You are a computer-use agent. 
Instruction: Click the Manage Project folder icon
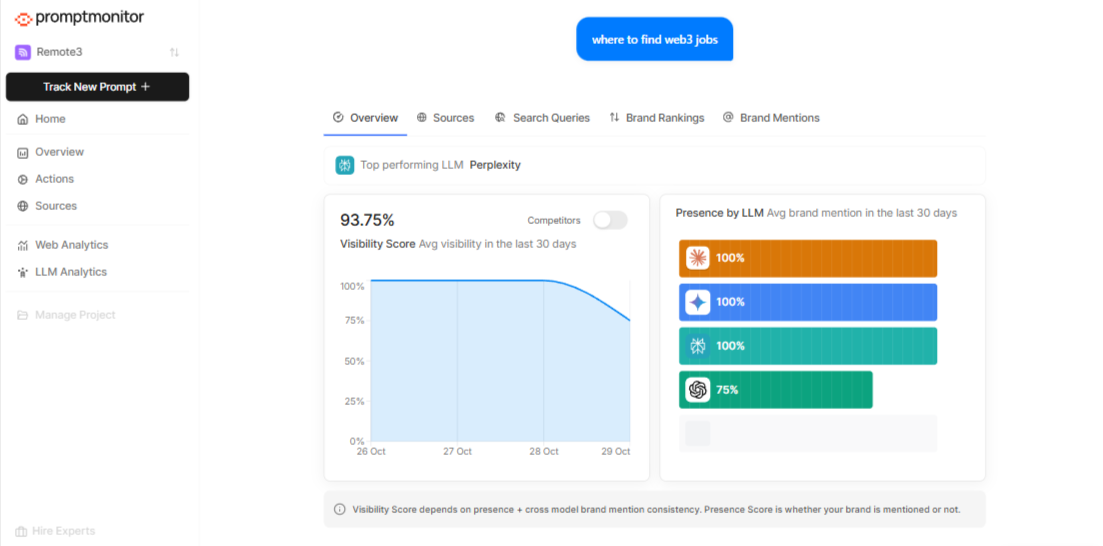point(23,315)
